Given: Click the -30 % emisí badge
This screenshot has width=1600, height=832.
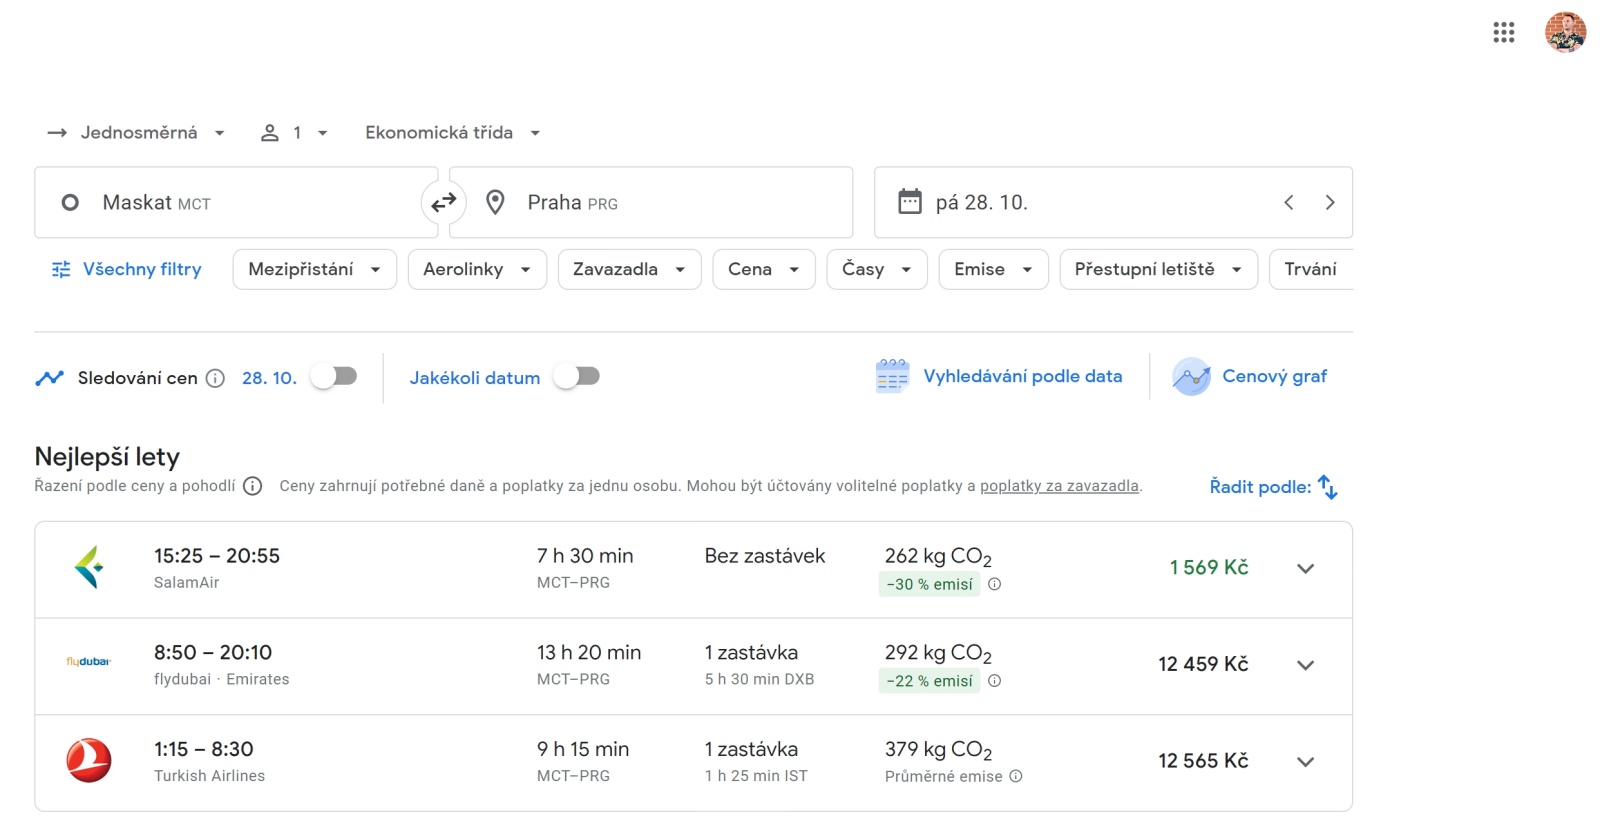Looking at the screenshot, I should pyautogui.click(x=929, y=584).
